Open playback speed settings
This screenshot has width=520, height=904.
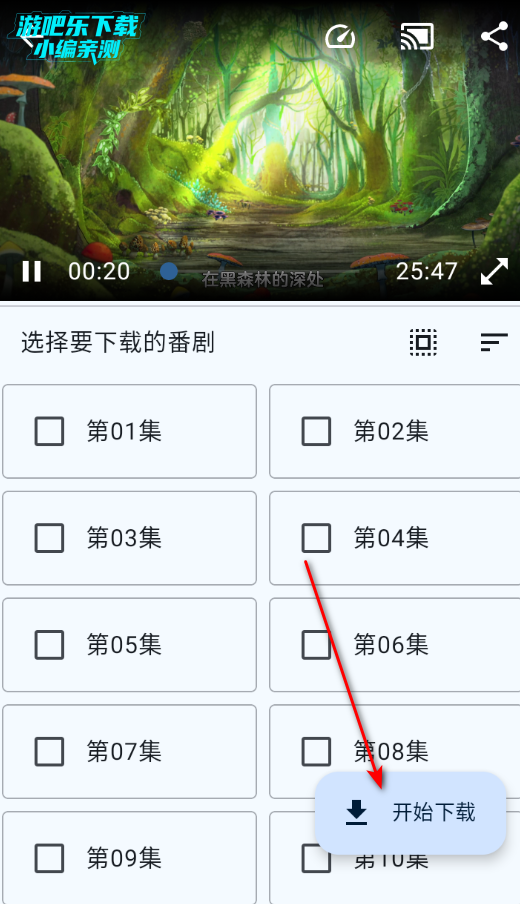(340, 36)
